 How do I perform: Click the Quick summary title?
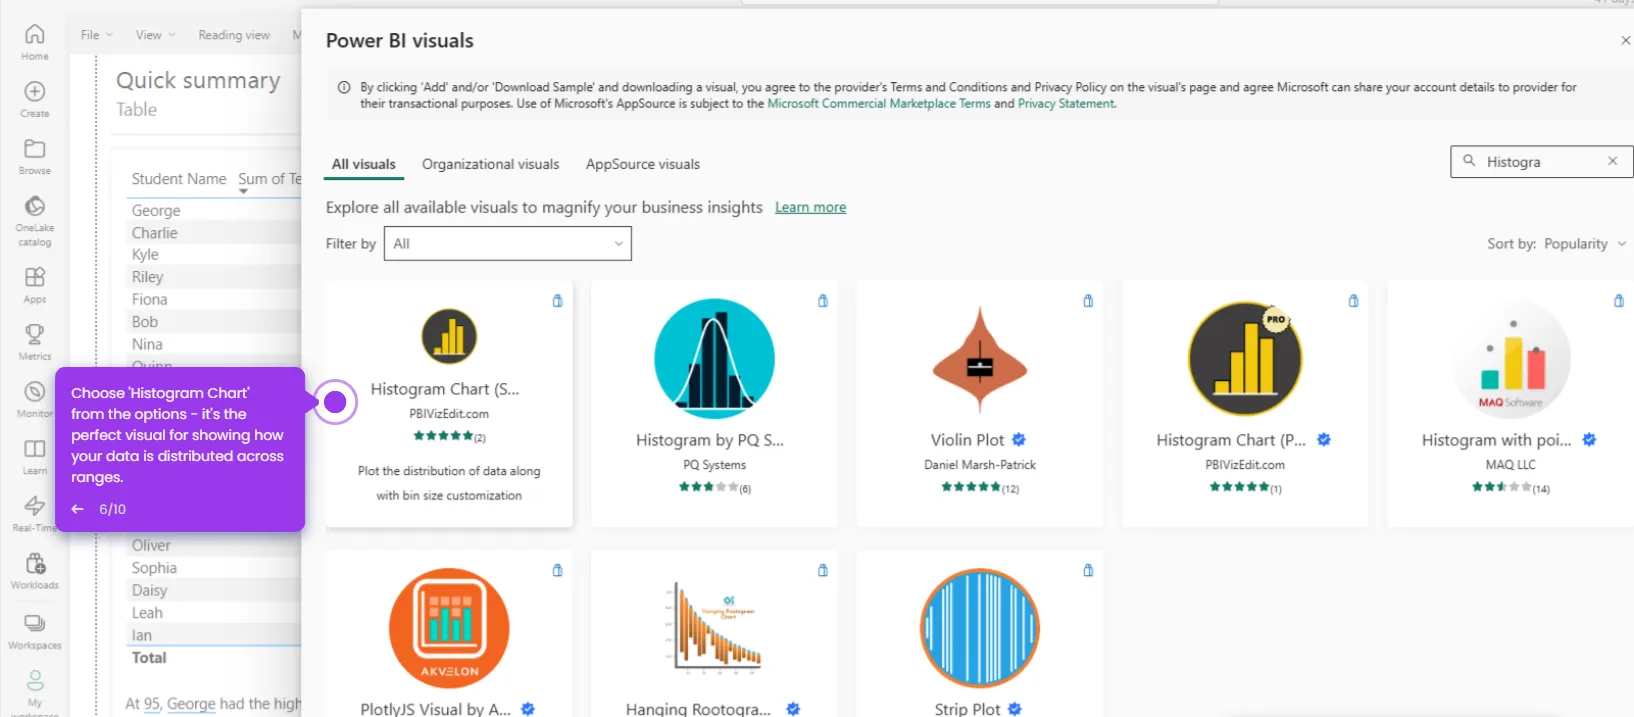[198, 80]
